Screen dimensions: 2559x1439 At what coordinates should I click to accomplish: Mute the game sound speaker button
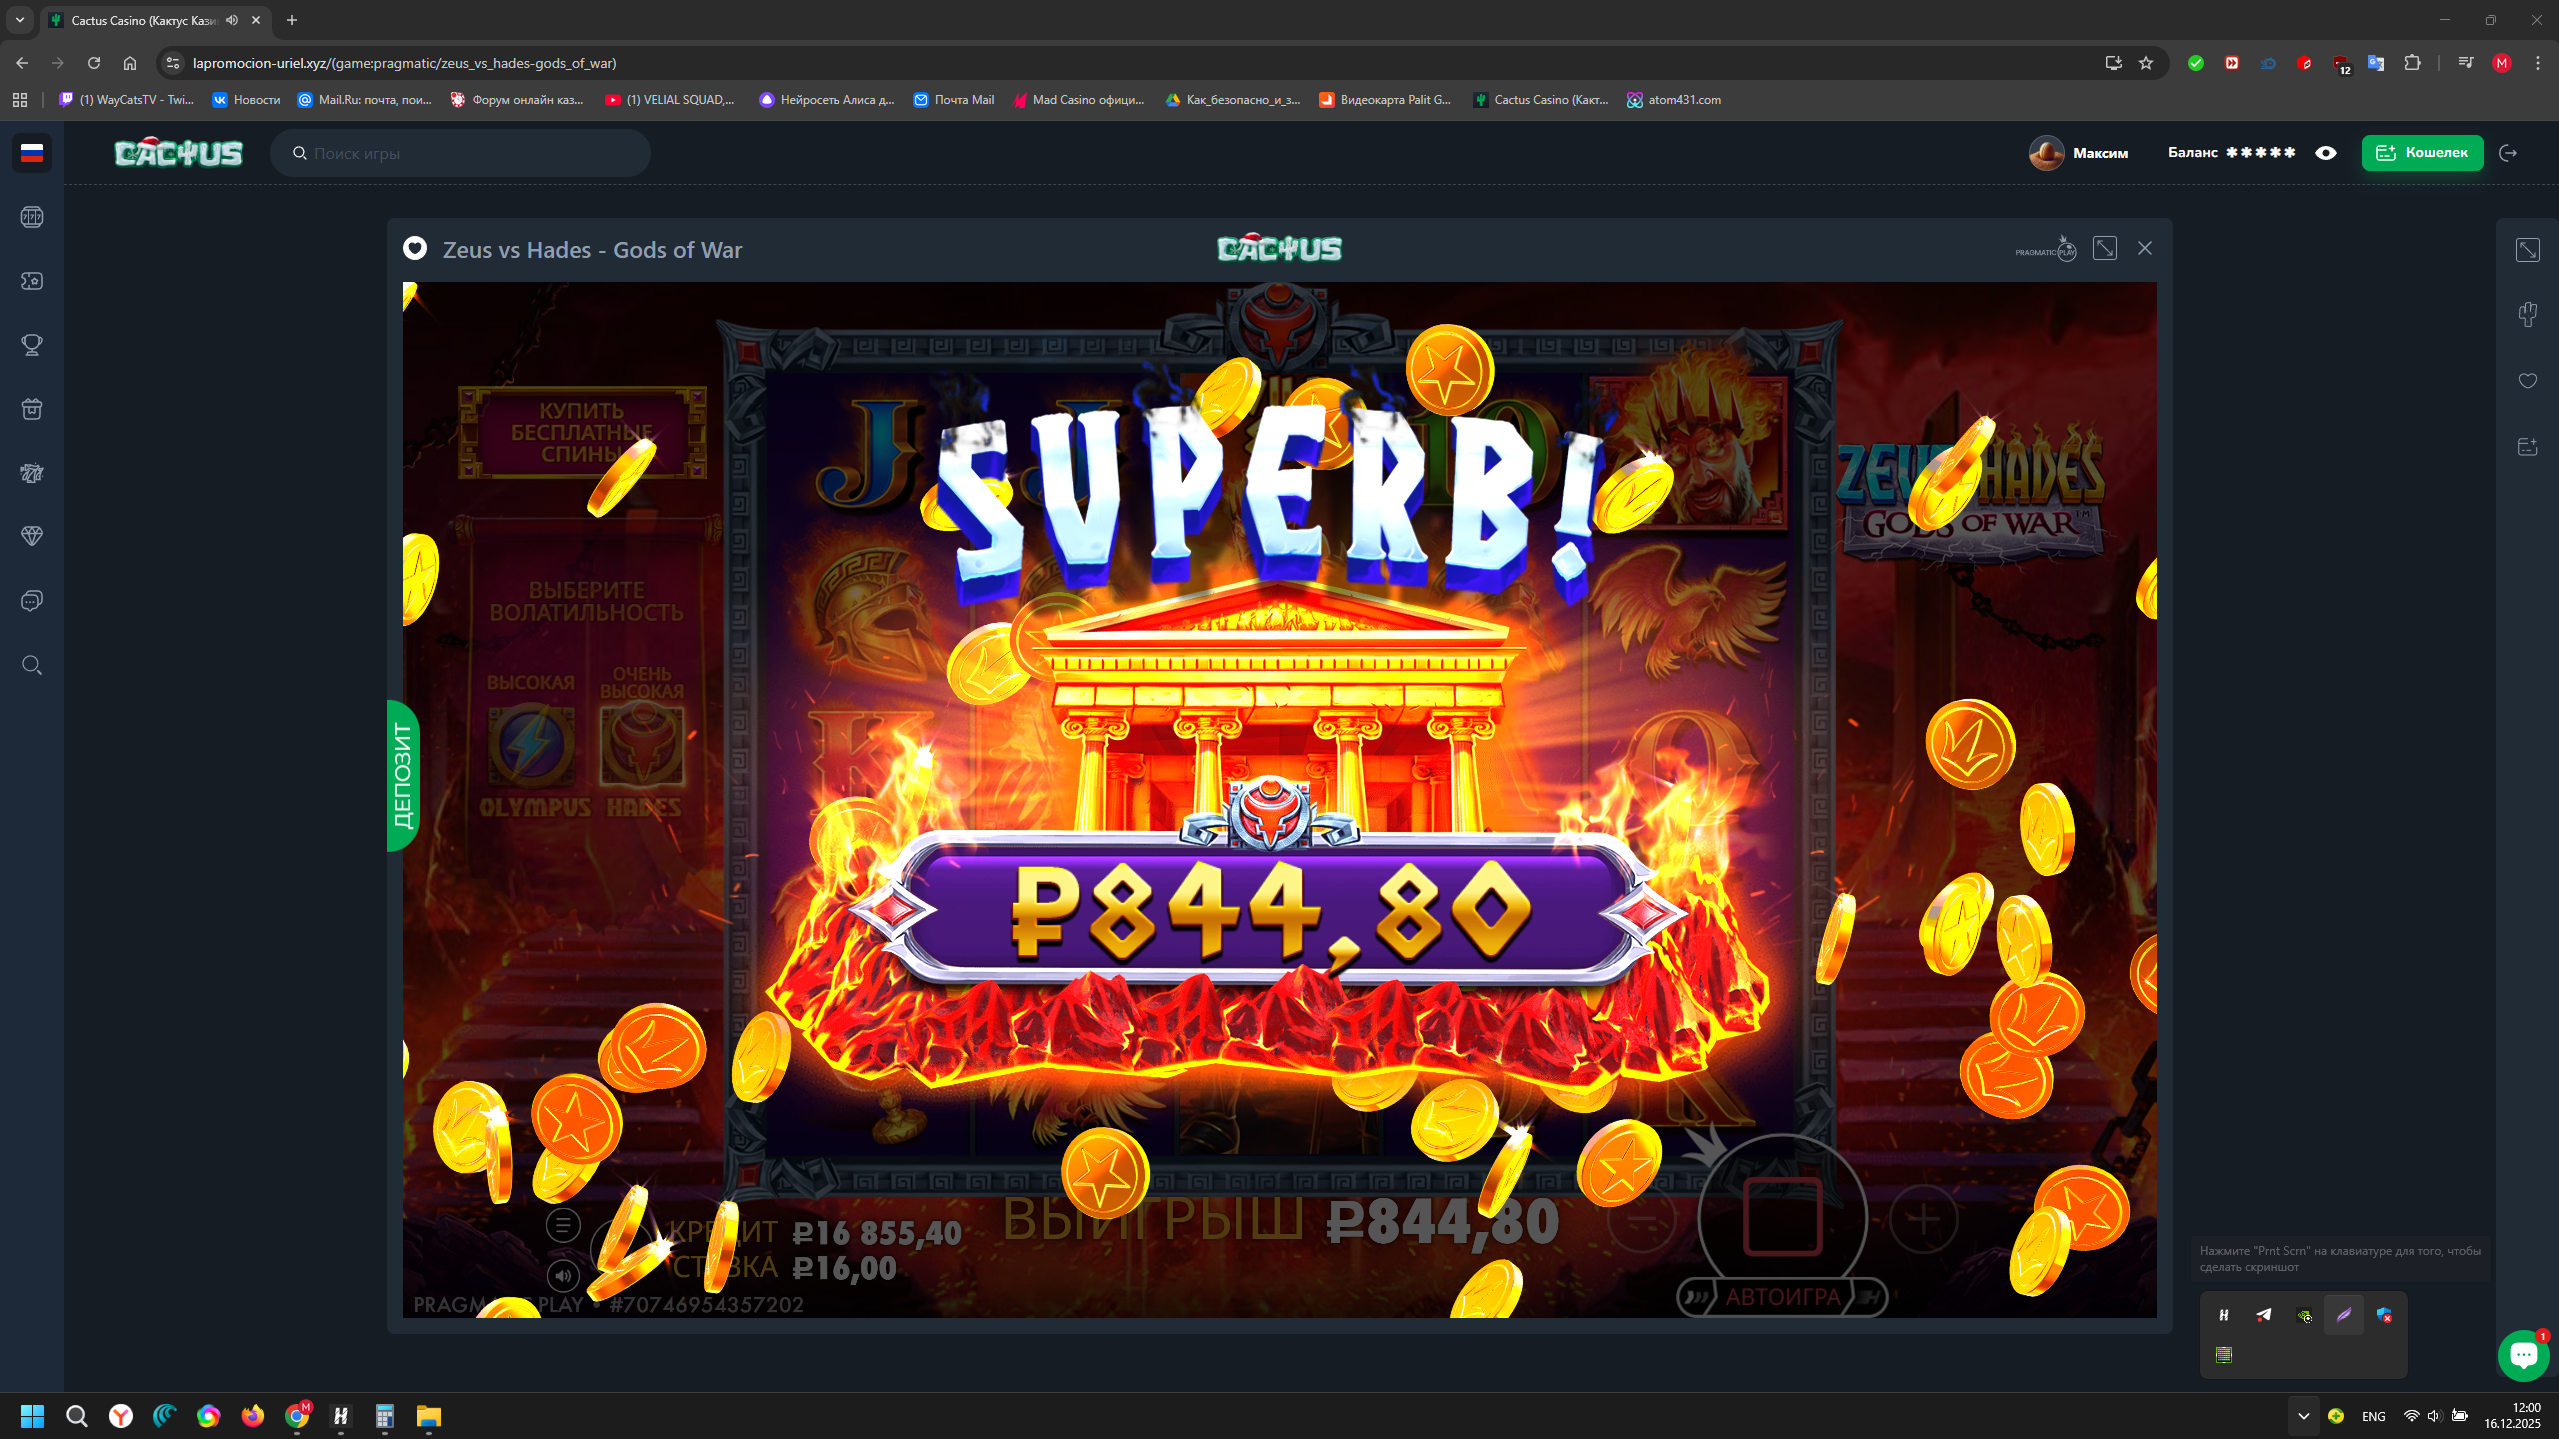click(563, 1275)
